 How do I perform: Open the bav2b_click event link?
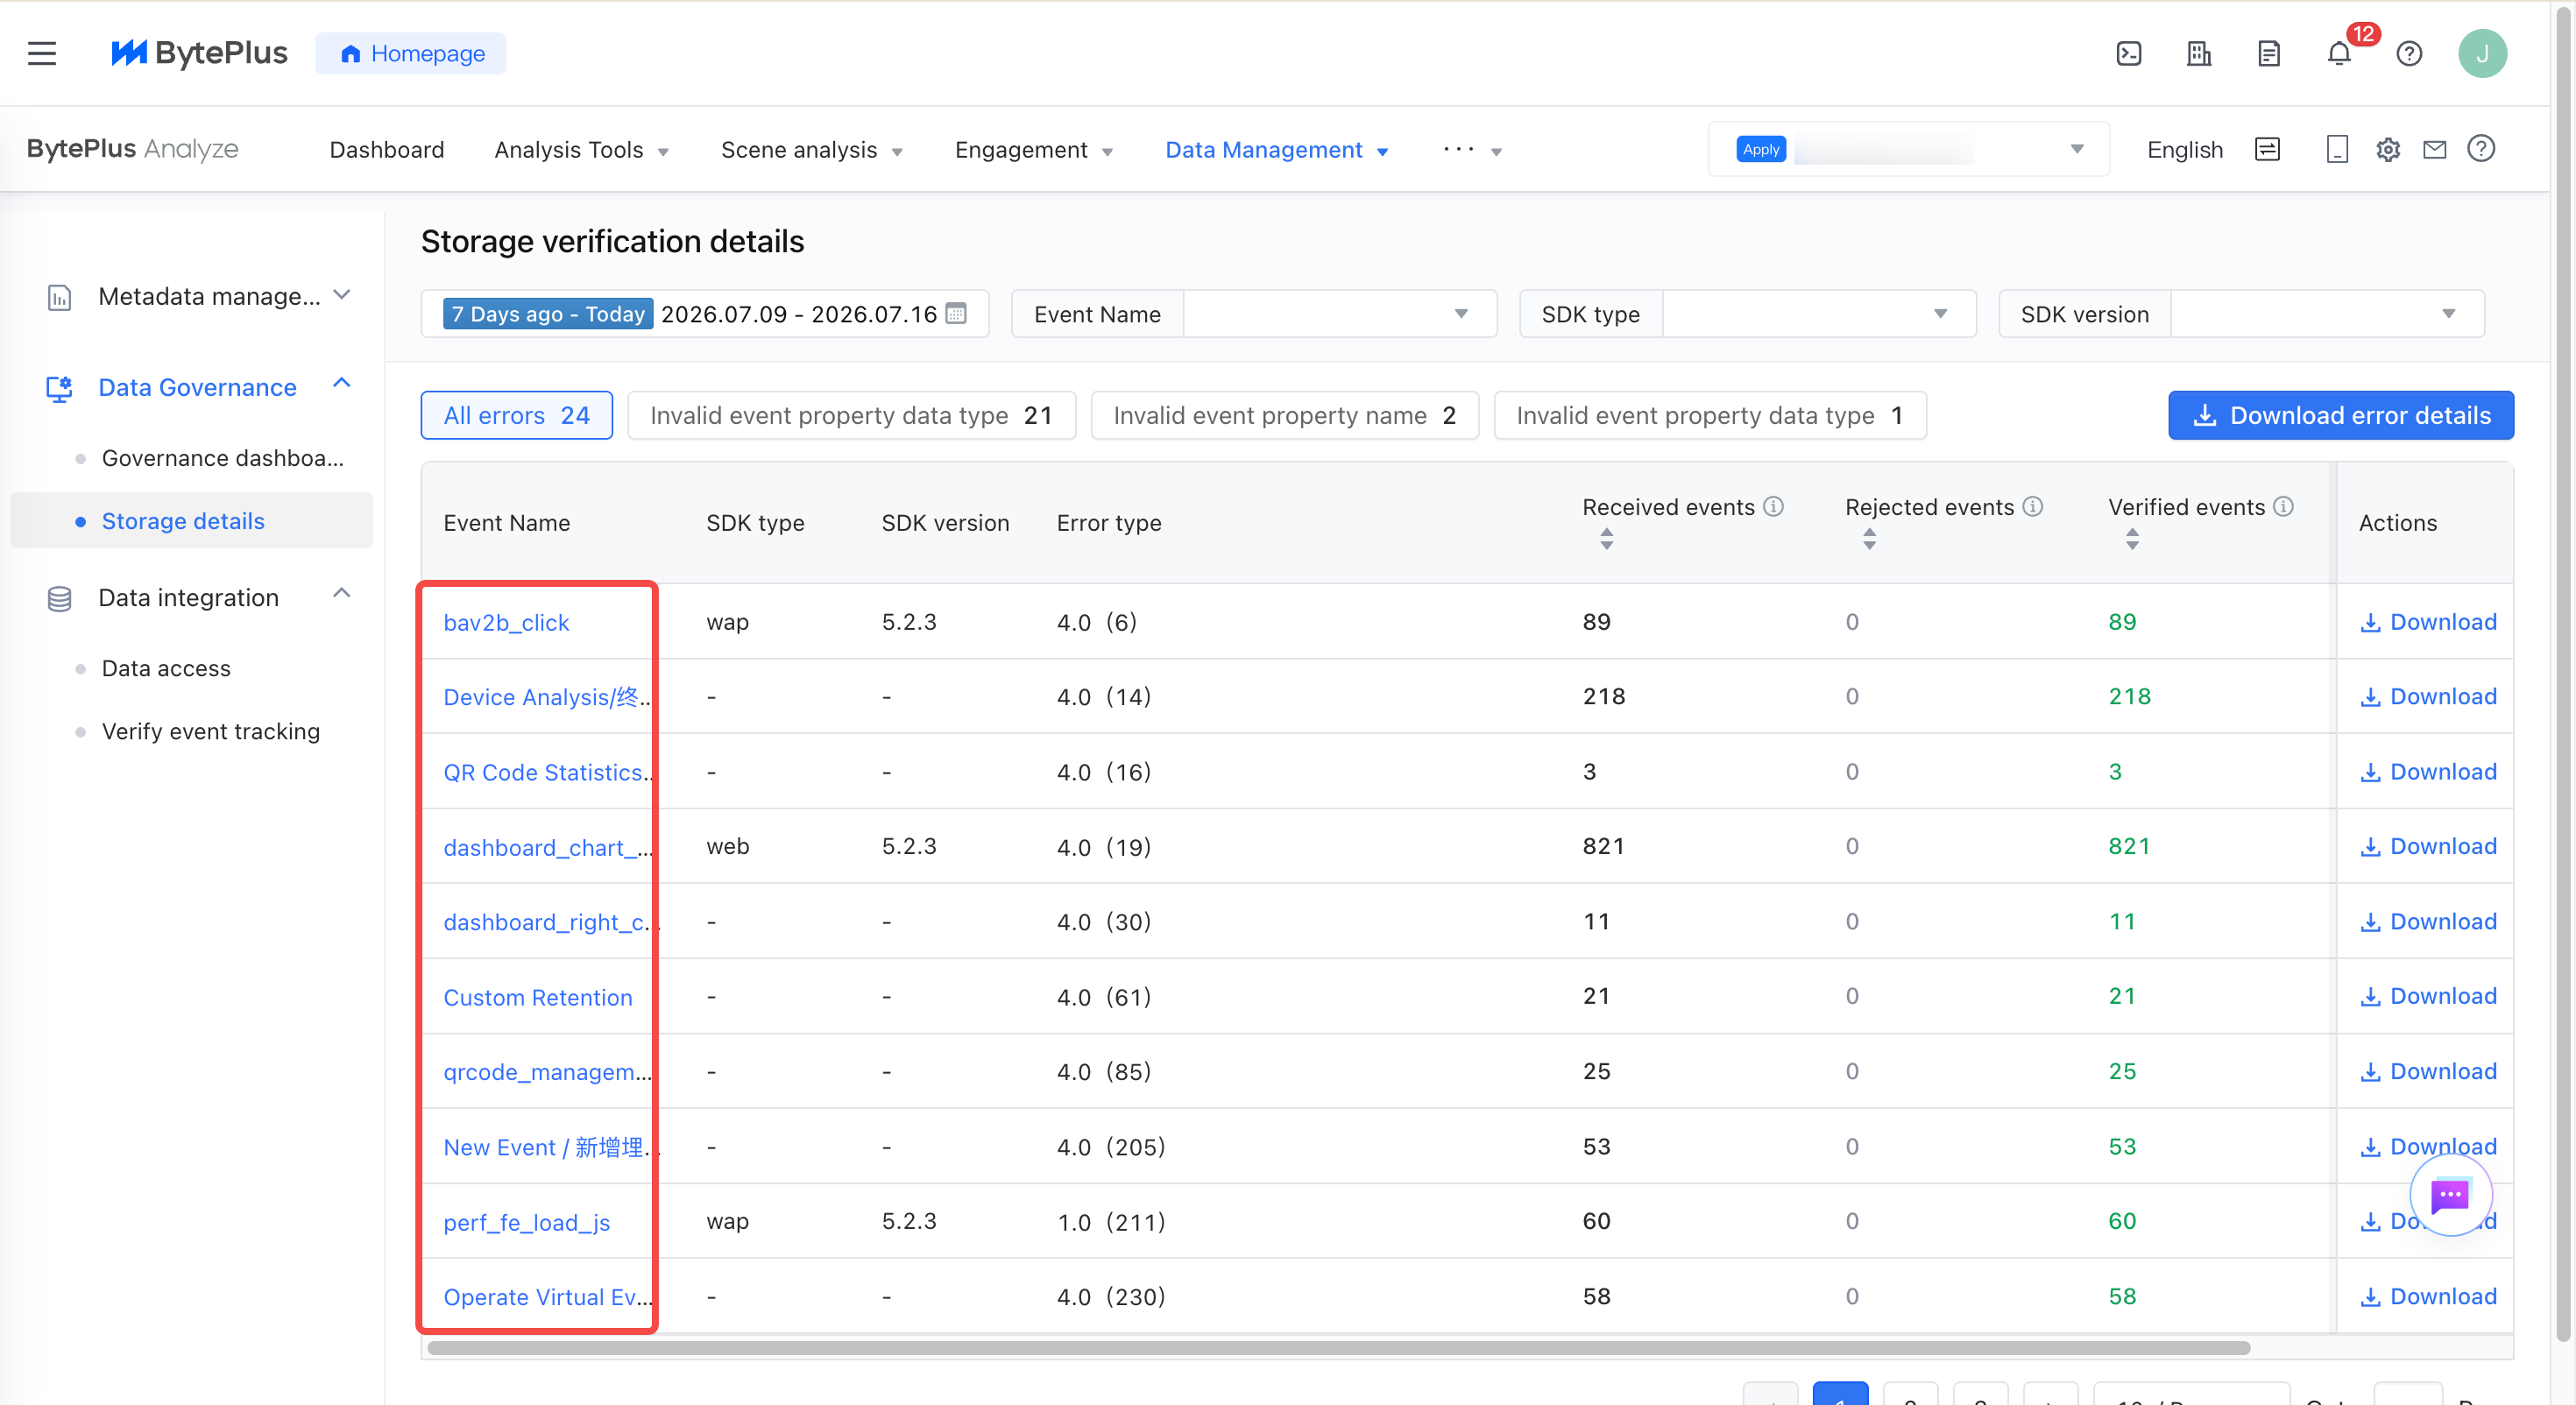click(x=506, y=622)
